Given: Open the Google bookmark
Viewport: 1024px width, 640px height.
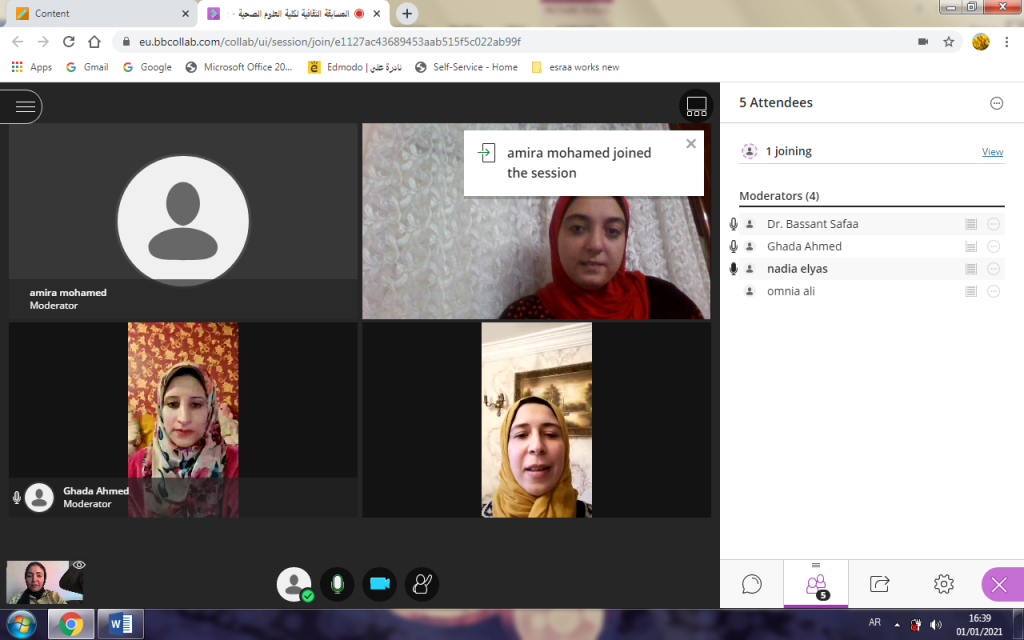Looking at the screenshot, I should pyautogui.click(x=147, y=67).
